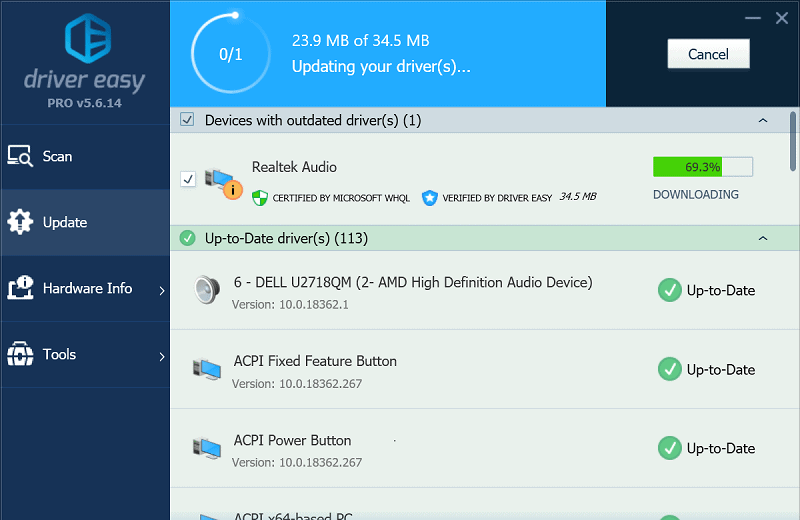Click Up-to-Date label for ACPI Power Button
Screen dimensions: 800x520
720,449
